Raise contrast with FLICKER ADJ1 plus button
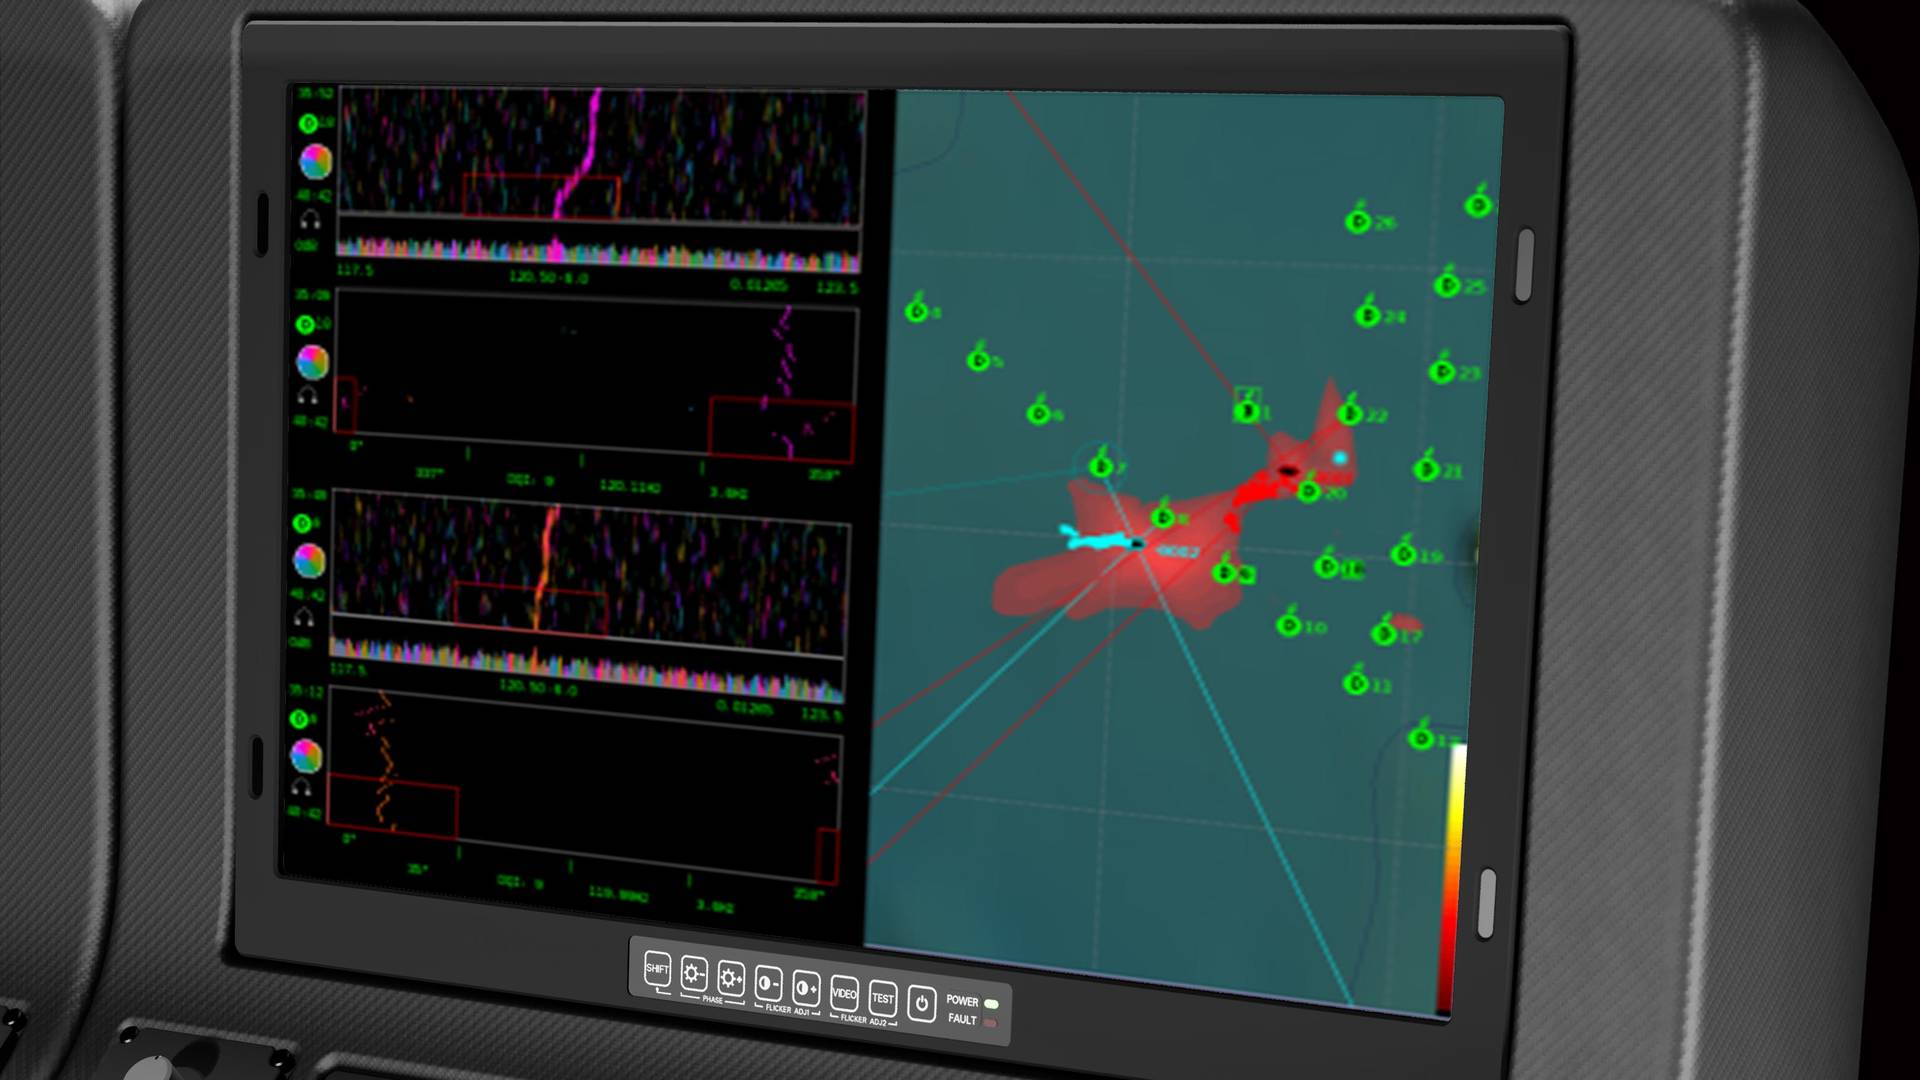Image resolution: width=1920 pixels, height=1080 pixels. coord(806,988)
